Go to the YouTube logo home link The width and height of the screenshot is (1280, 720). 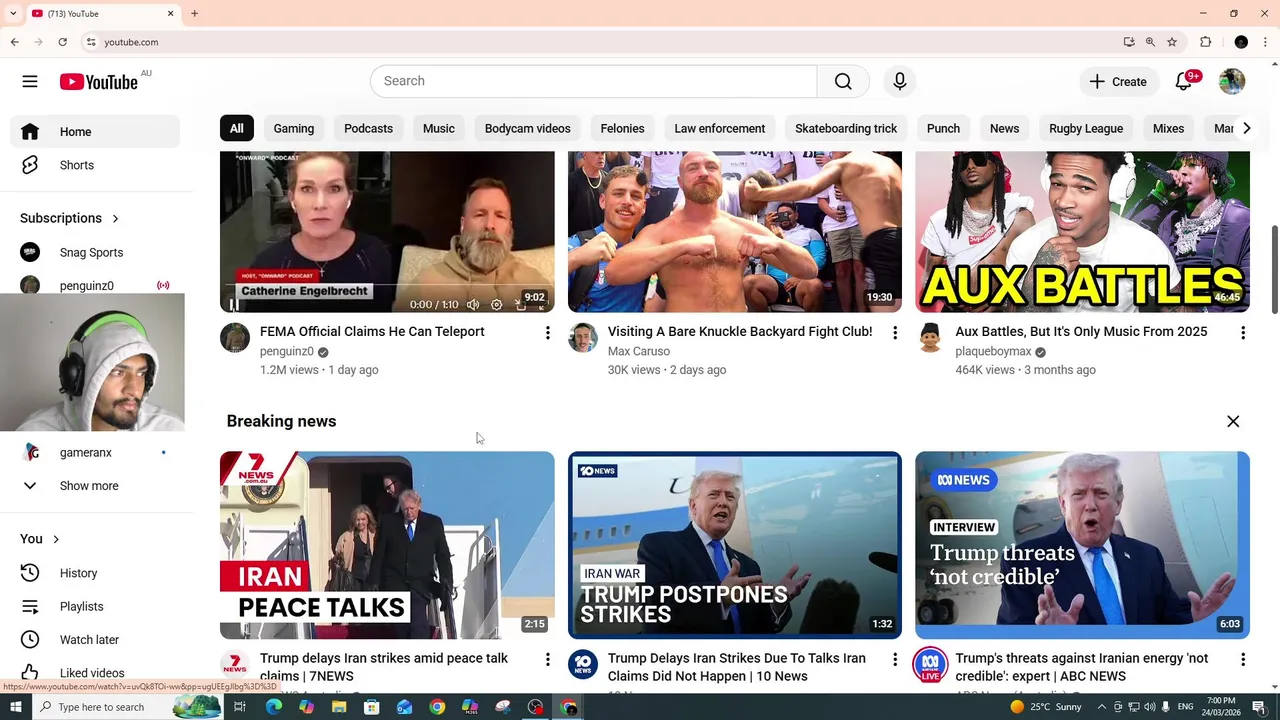98,82
